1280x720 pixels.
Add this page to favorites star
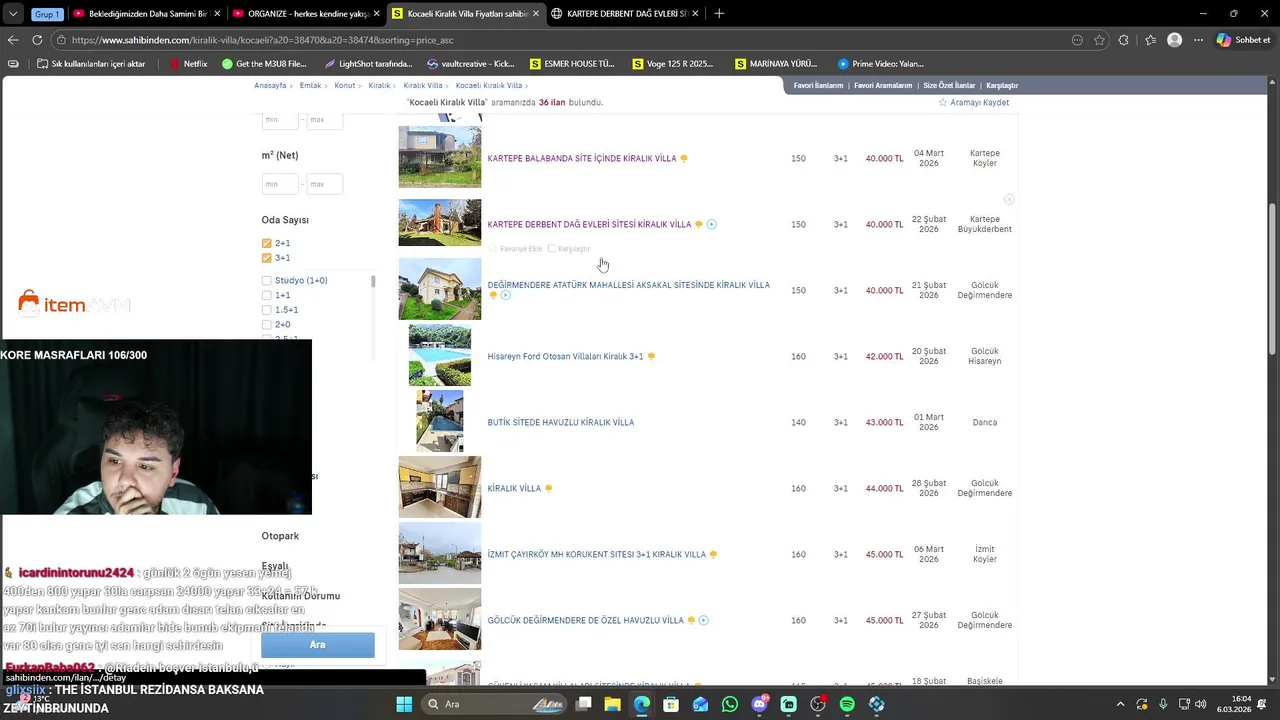tap(1100, 40)
